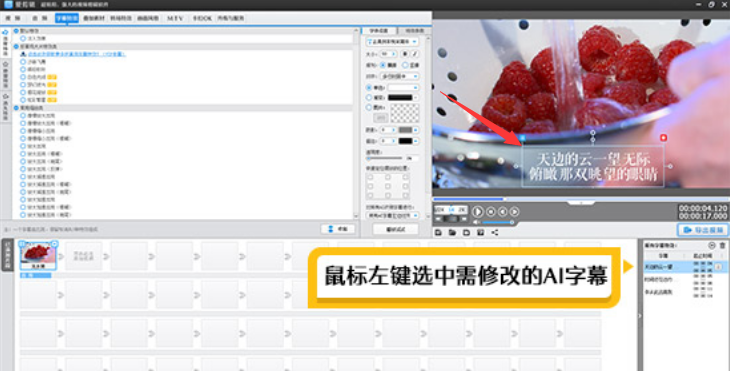Tick the bottom-right subtitle position checkbox
The height and width of the screenshot is (371, 730).
coord(406,195)
